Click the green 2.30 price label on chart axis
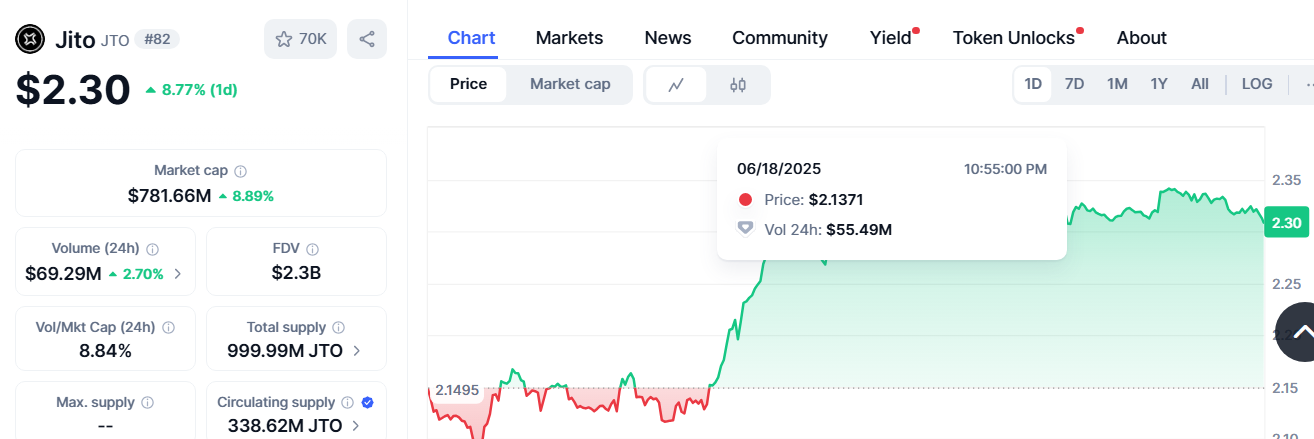The image size is (1314, 439). pos(1287,223)
